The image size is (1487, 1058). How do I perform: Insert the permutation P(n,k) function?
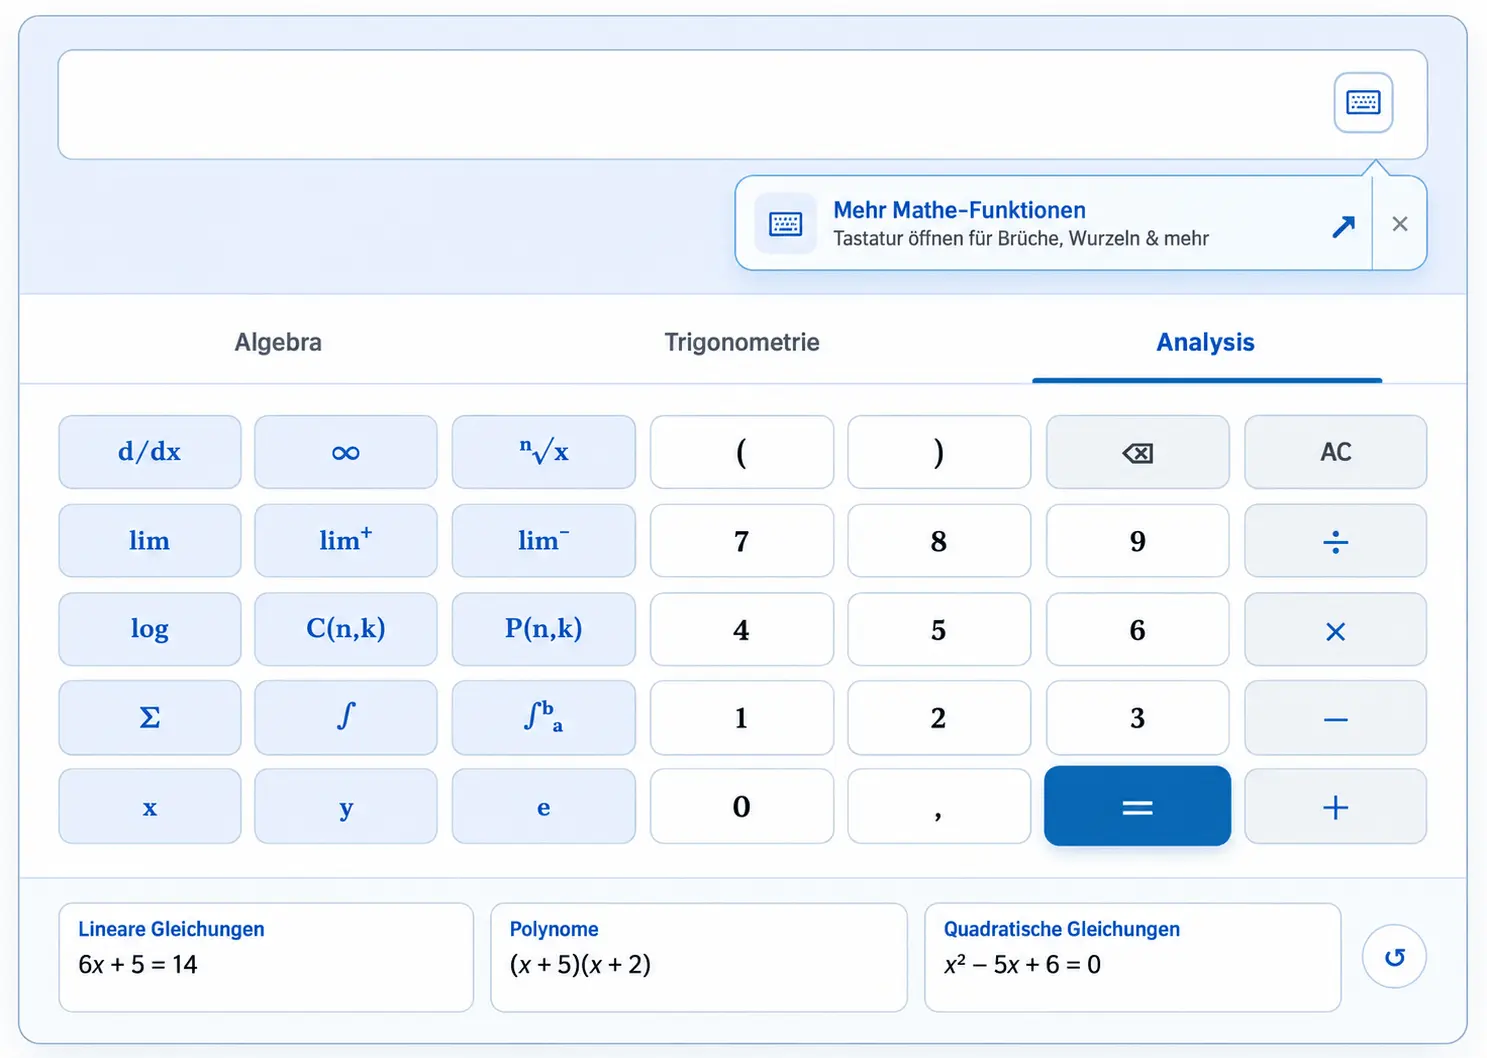(544, 629)
